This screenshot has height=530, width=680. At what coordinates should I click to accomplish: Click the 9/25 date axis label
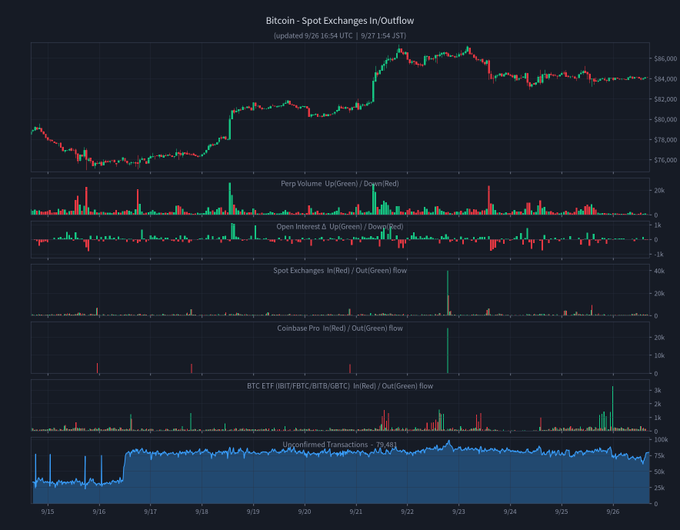click(x=562, y=511)
